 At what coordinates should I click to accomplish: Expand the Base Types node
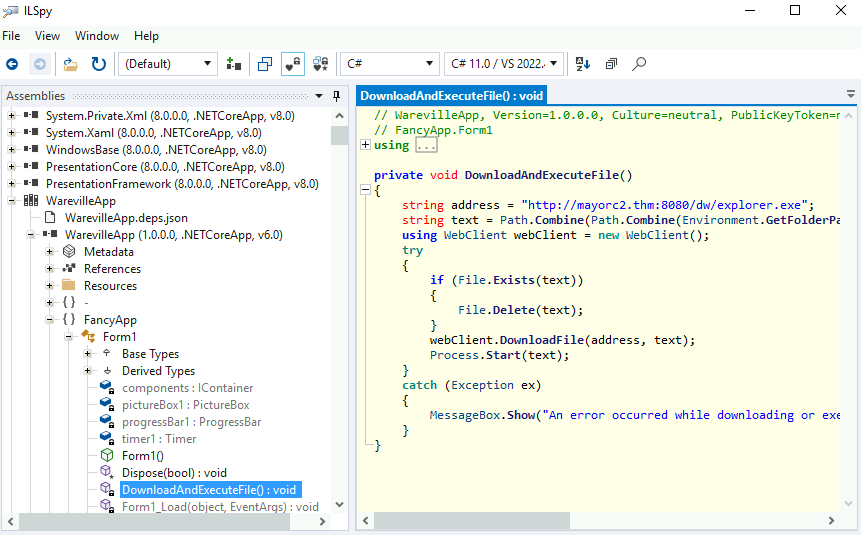click(x=87, y=354)
